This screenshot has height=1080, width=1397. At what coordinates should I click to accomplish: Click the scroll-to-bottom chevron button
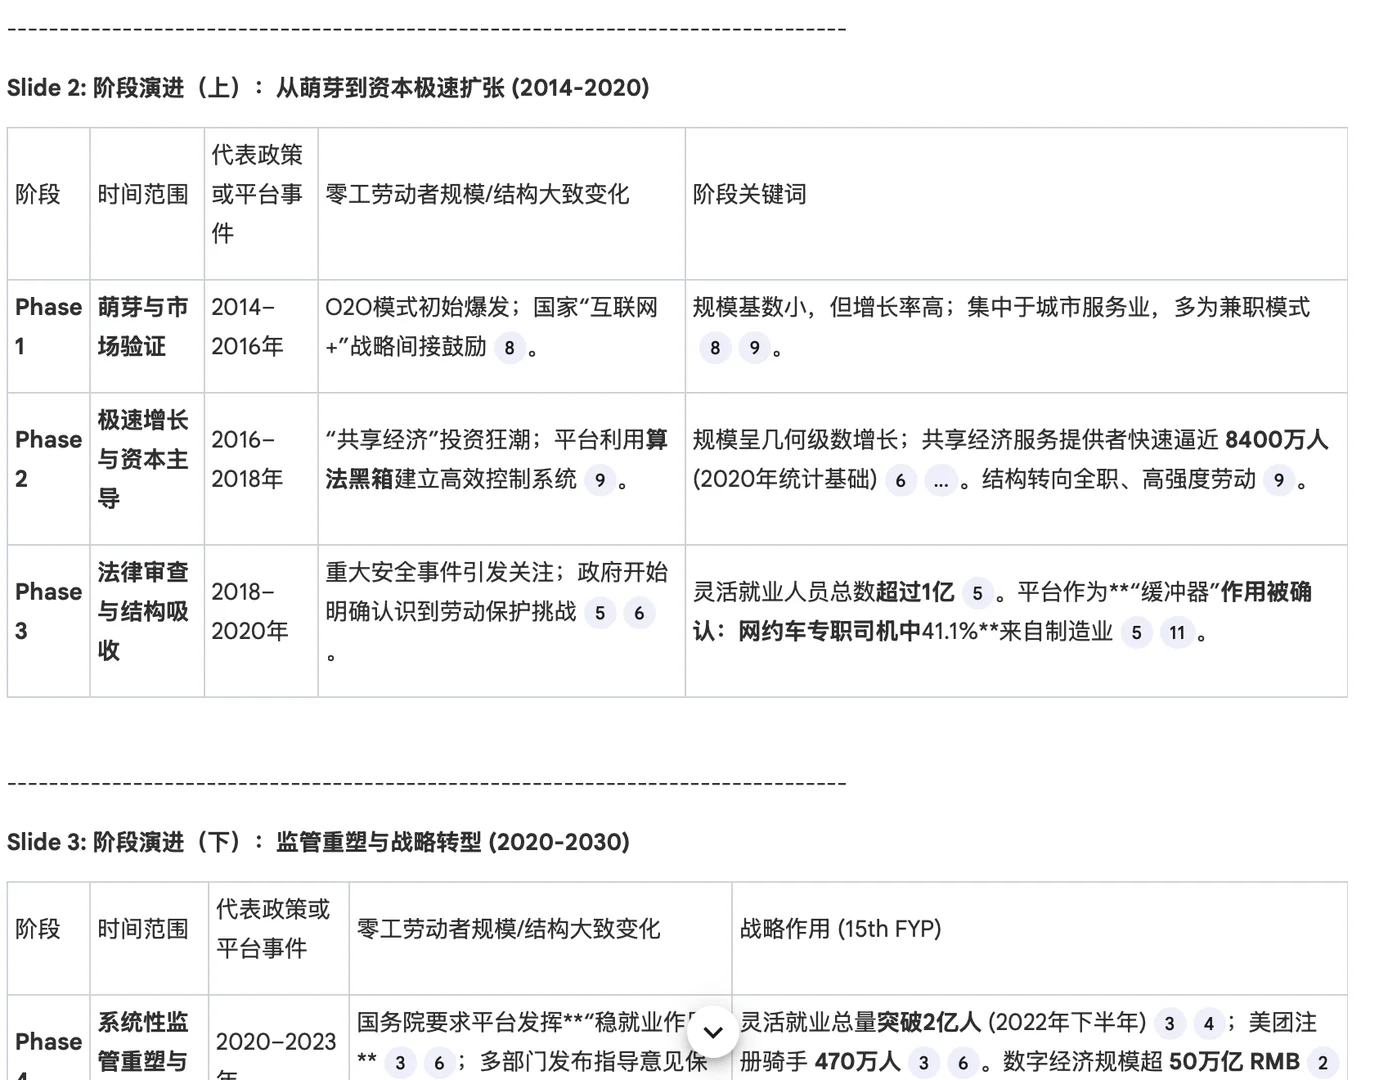[713, 1032]
